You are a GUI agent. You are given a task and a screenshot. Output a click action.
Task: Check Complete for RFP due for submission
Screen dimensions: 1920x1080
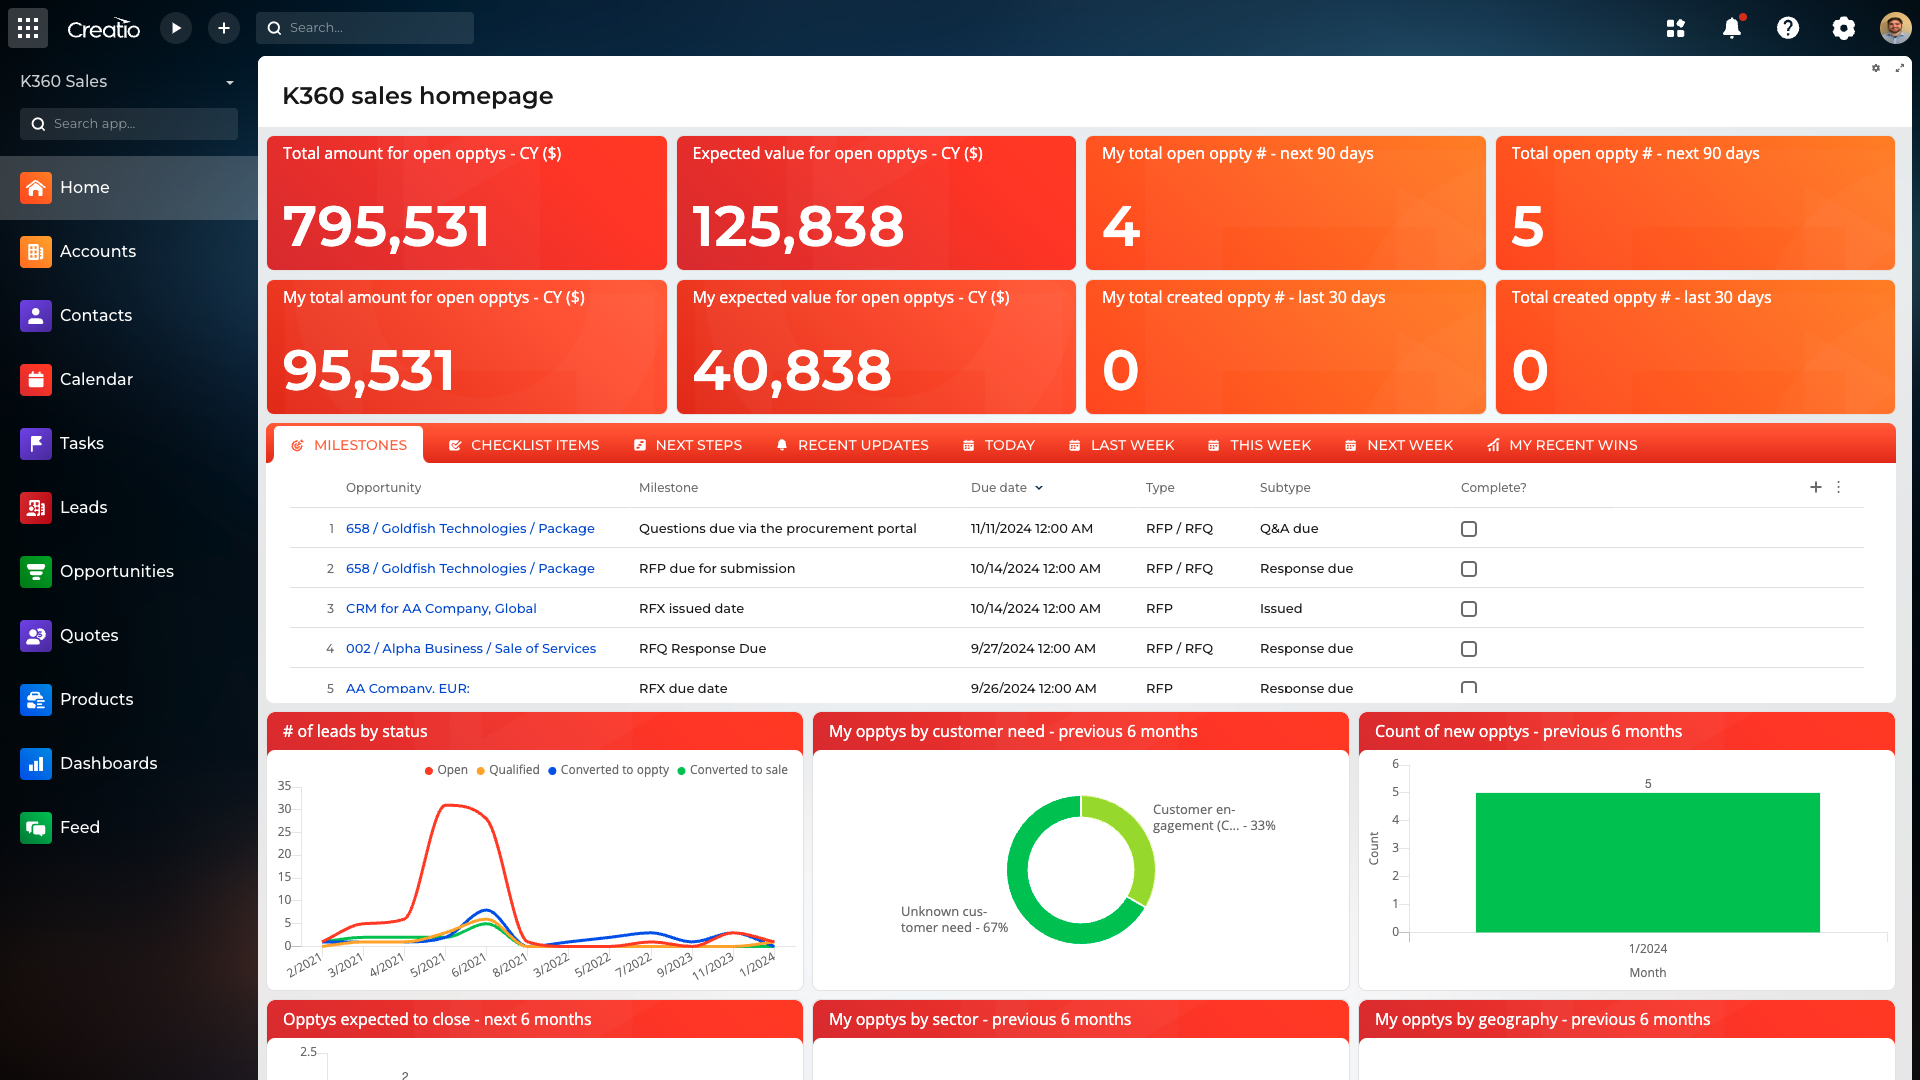(x=1469, y=569)
